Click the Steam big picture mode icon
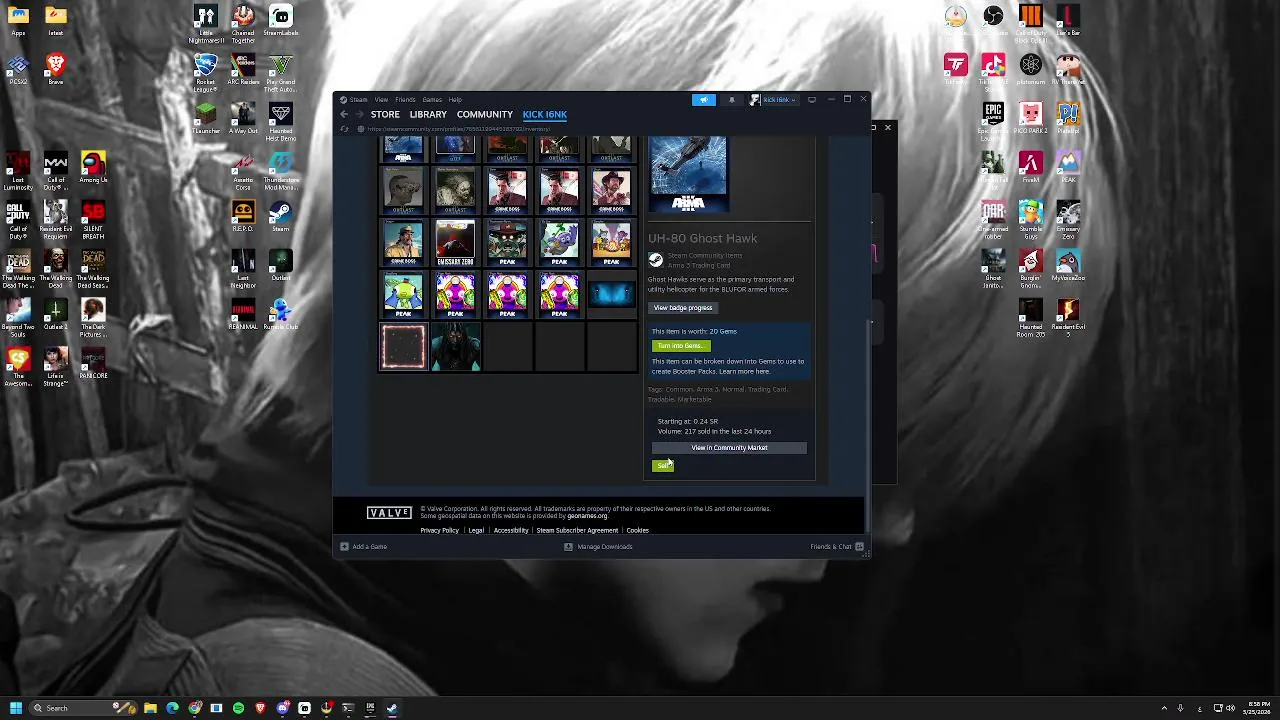Screen dimensions: 1280x720 (811, 99)
